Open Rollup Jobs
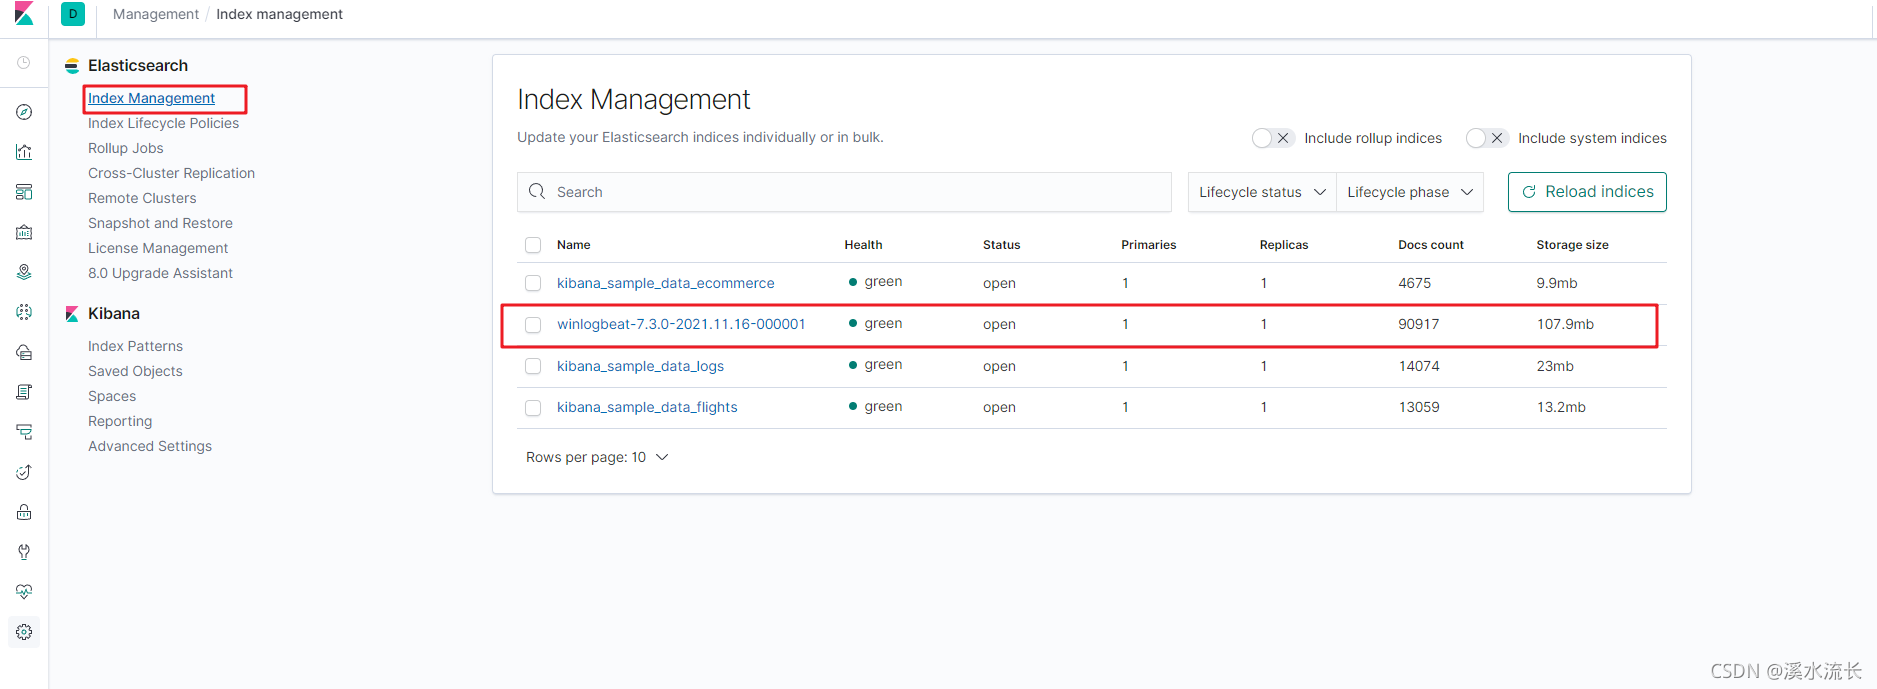This screenshot has height=689, width=1877. coord(125,148)
